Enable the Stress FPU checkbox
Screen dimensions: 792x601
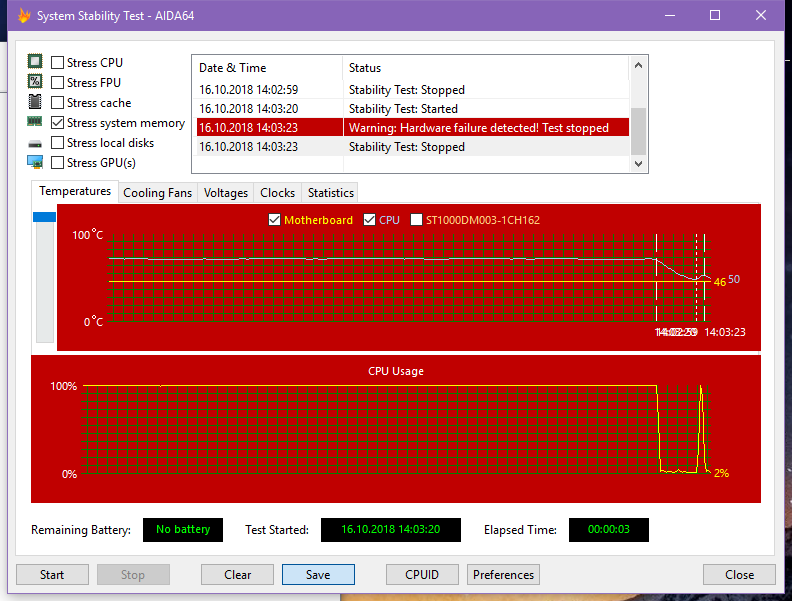click(58, 82)
